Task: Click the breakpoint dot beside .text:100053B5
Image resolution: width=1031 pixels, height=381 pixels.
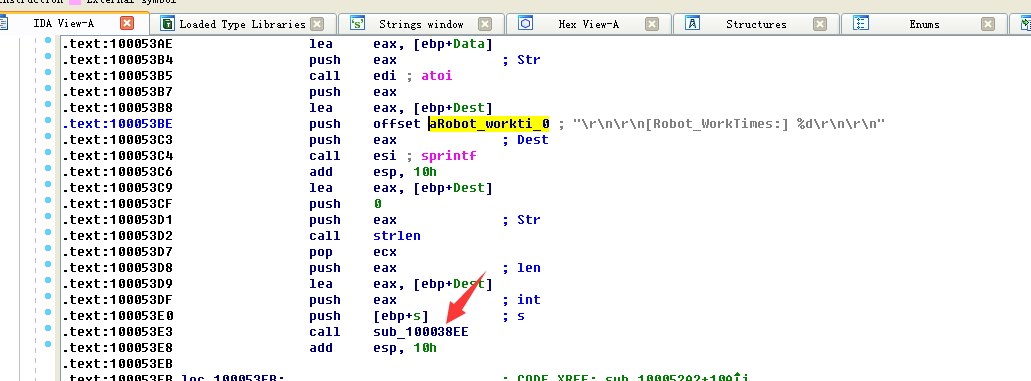Action: click(48, 72)
